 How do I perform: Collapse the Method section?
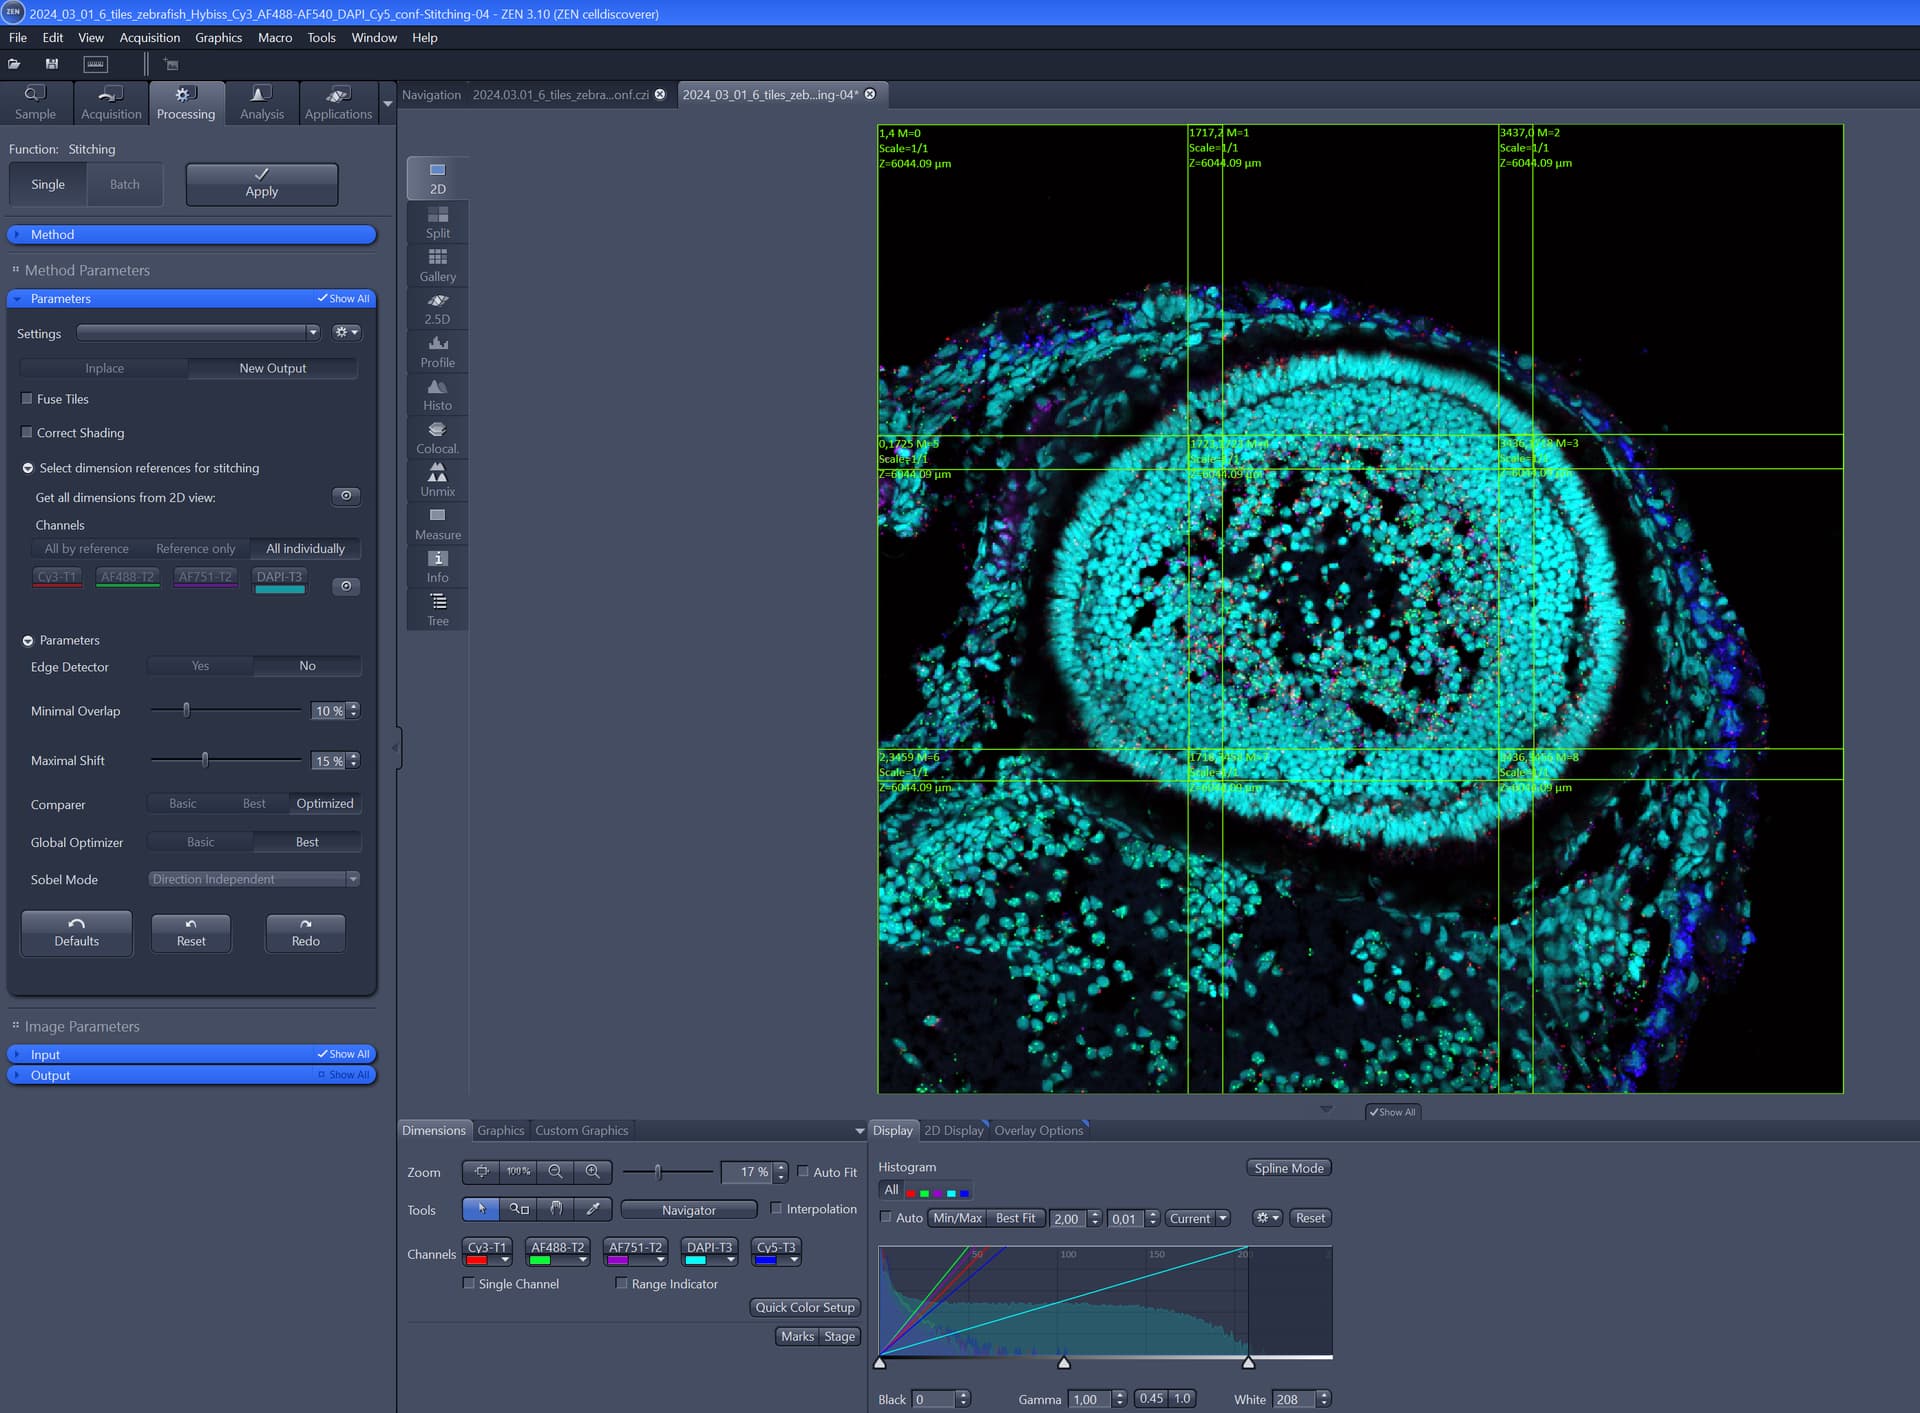click(18, 234)
